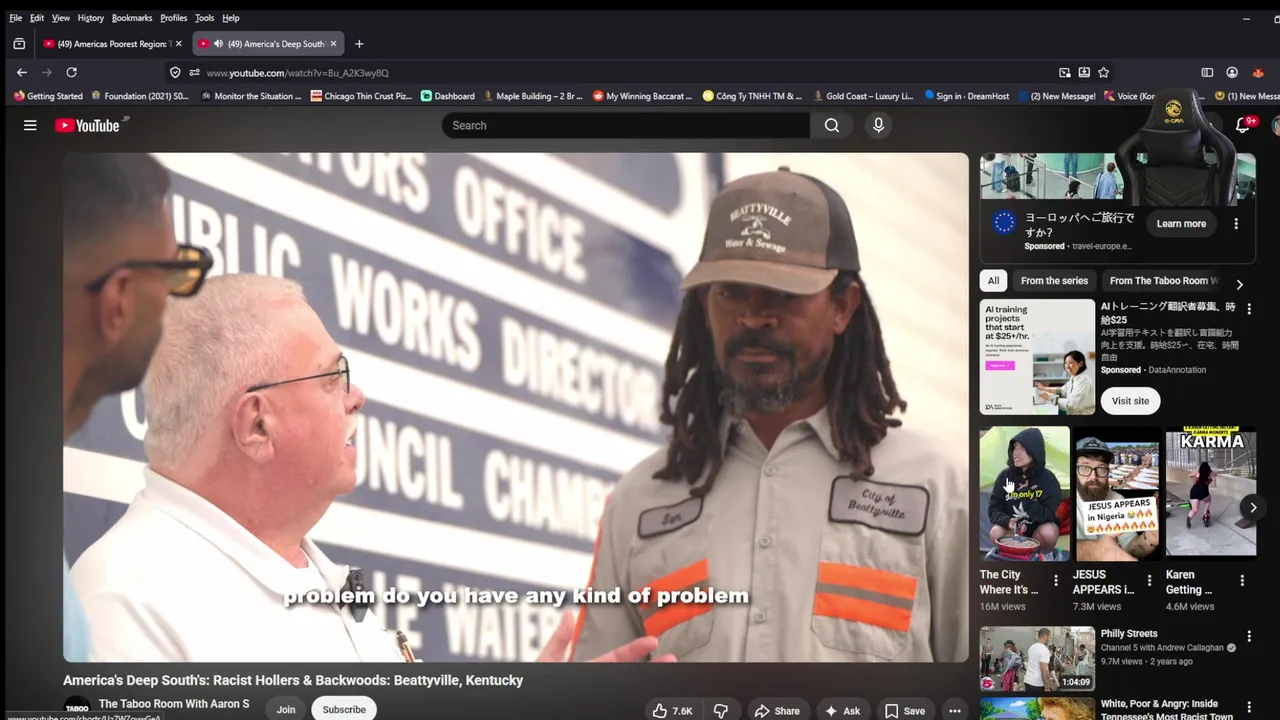Start voice search with the microphone
The height and width of the screenshot is (720, 1280).
coord(878,125)
